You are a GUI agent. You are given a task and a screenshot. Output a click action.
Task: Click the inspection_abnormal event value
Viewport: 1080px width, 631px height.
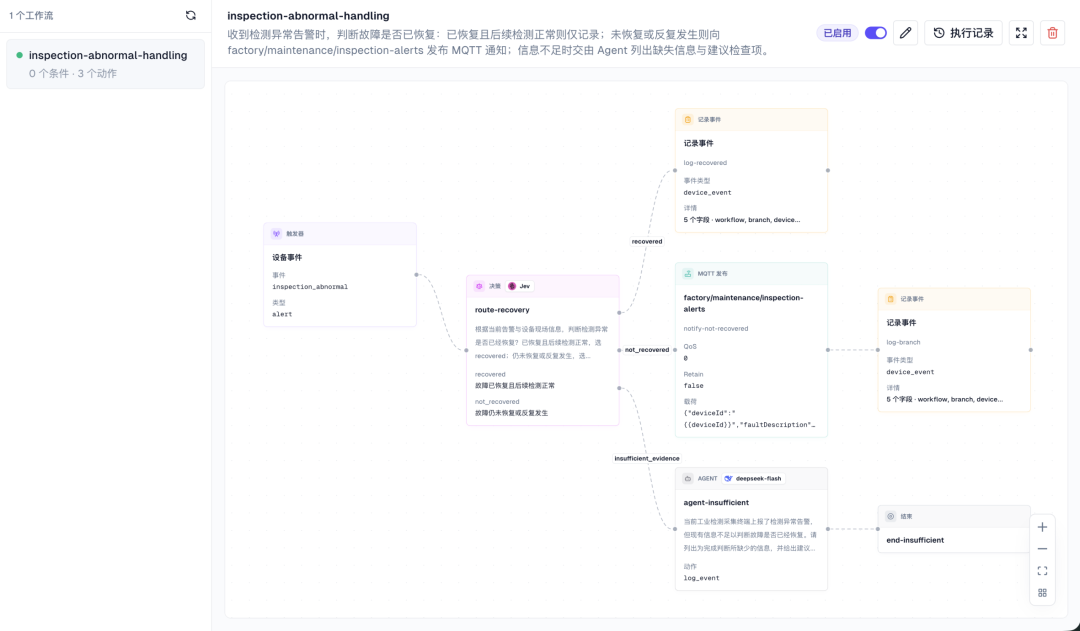(310, 287)
